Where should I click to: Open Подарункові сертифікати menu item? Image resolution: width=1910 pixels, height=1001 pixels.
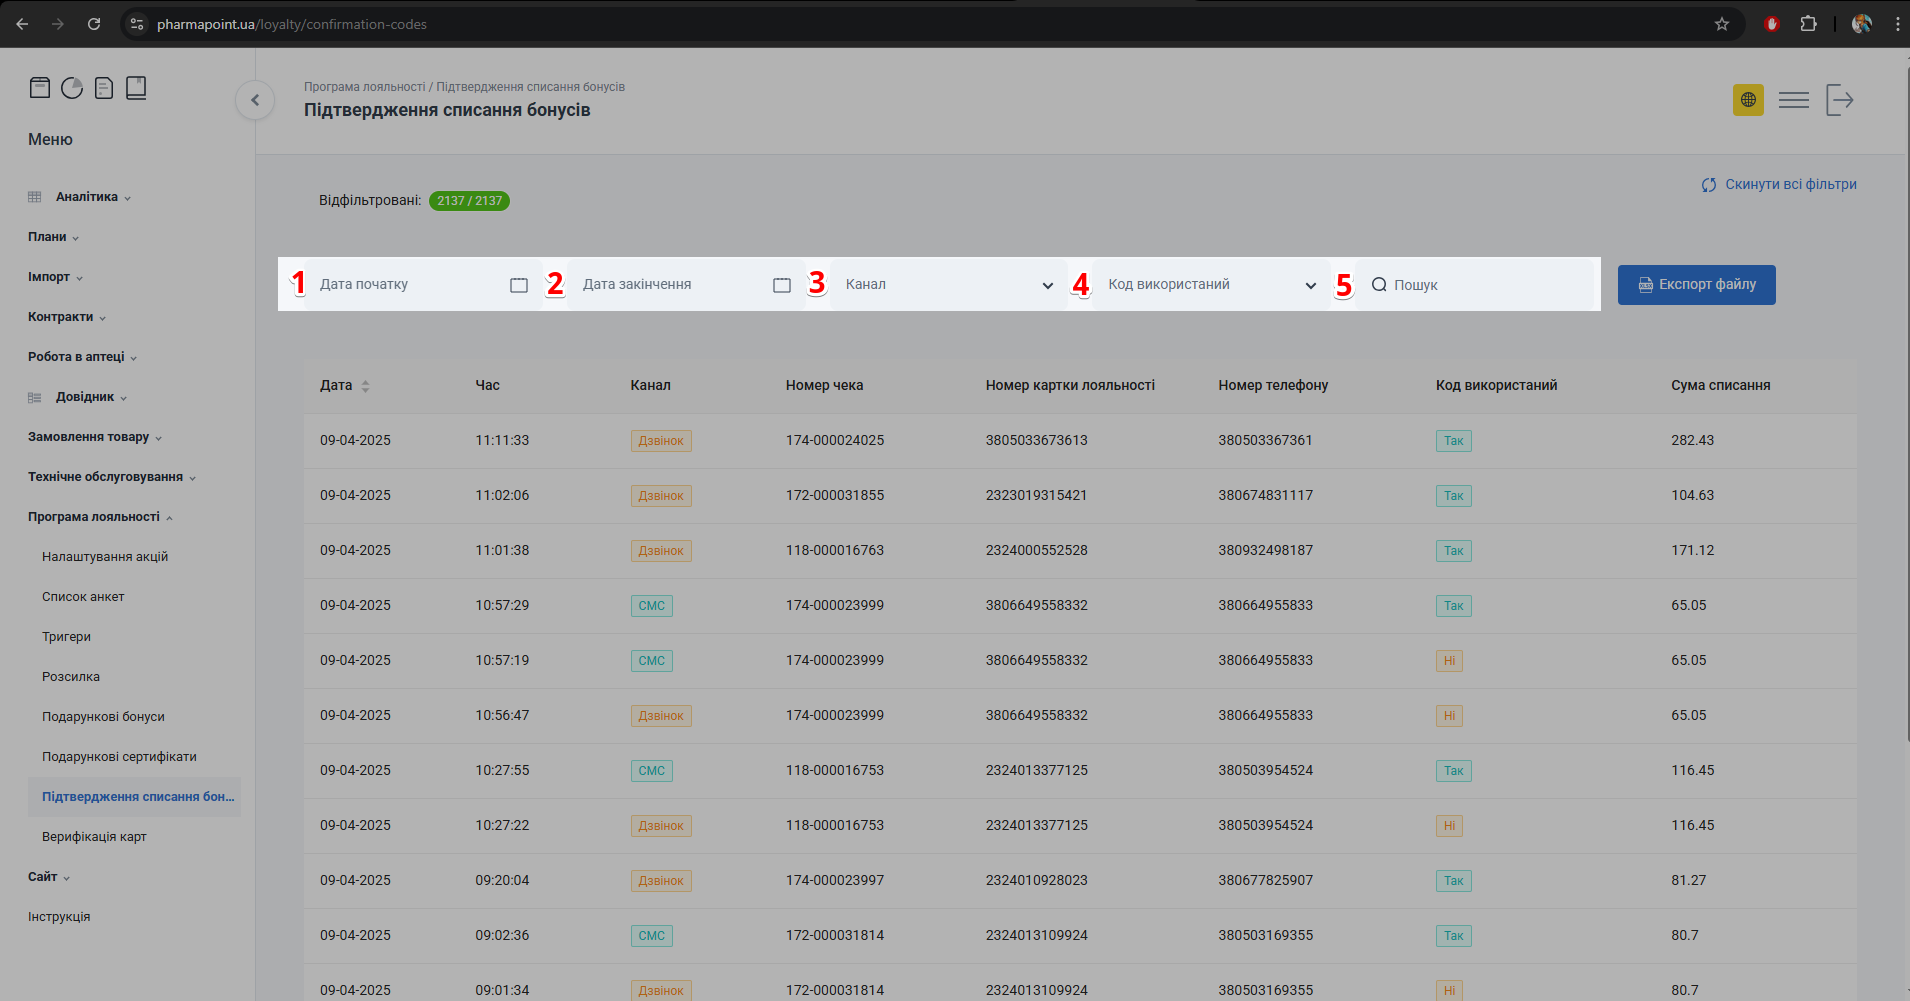tap(119, 757)
